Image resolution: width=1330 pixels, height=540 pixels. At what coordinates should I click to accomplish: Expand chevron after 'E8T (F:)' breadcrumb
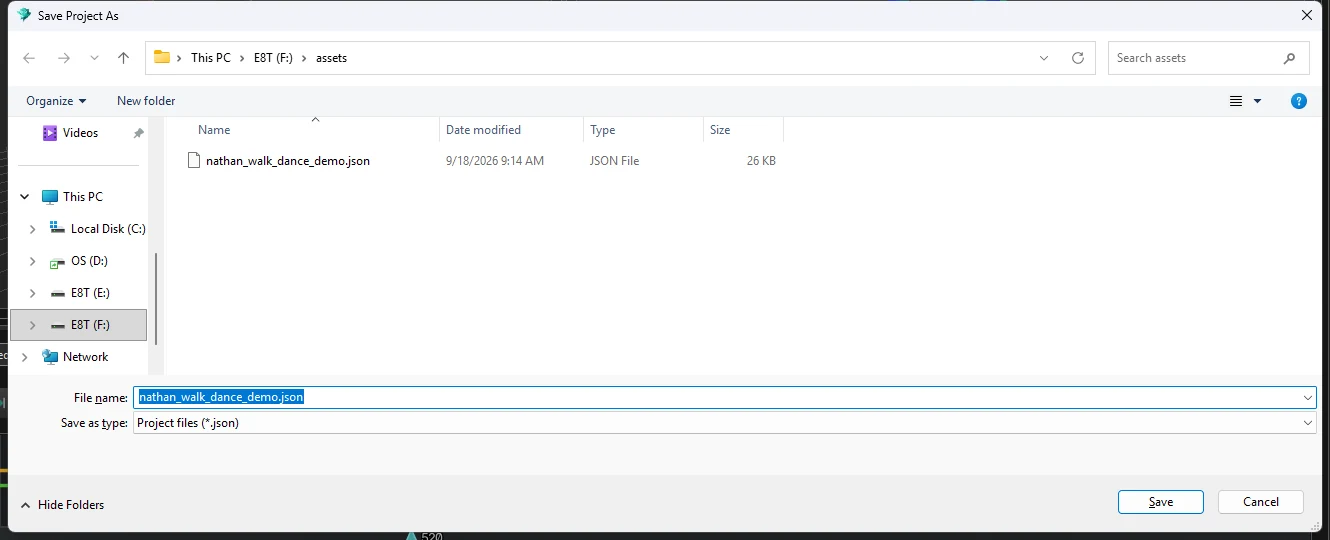pos(305,58)
